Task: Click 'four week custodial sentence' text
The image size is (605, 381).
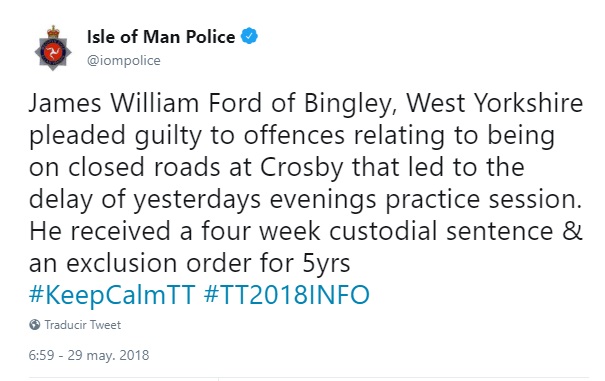Action: [x=377, y=231]
